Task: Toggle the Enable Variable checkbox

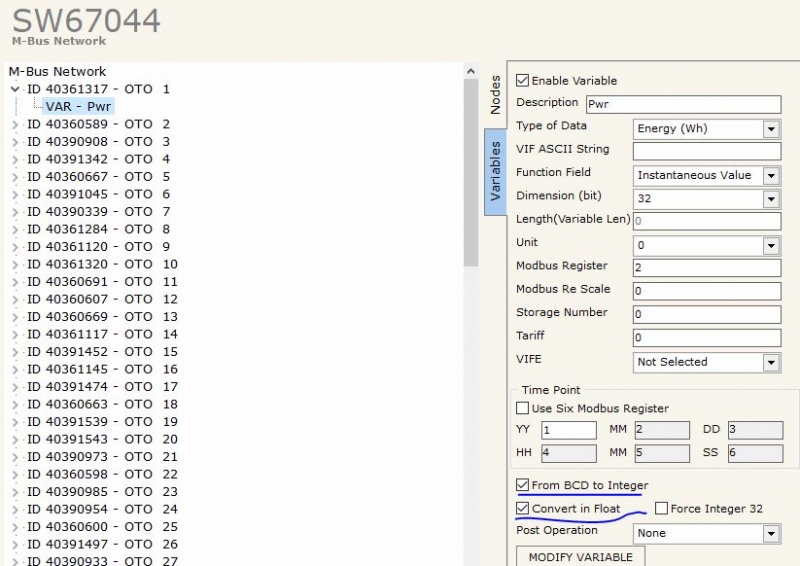Action: [522, 80]
